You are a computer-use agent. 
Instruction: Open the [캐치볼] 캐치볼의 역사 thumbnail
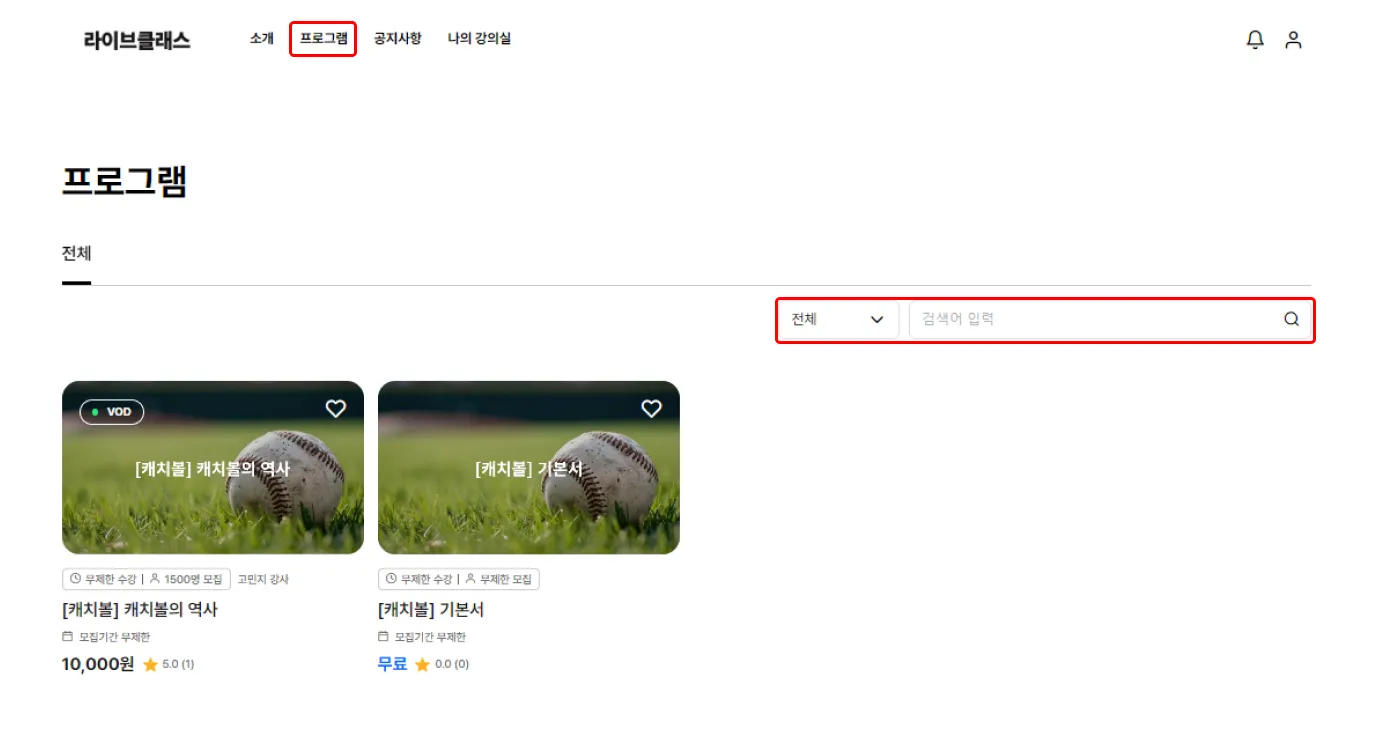coord(213,467)
